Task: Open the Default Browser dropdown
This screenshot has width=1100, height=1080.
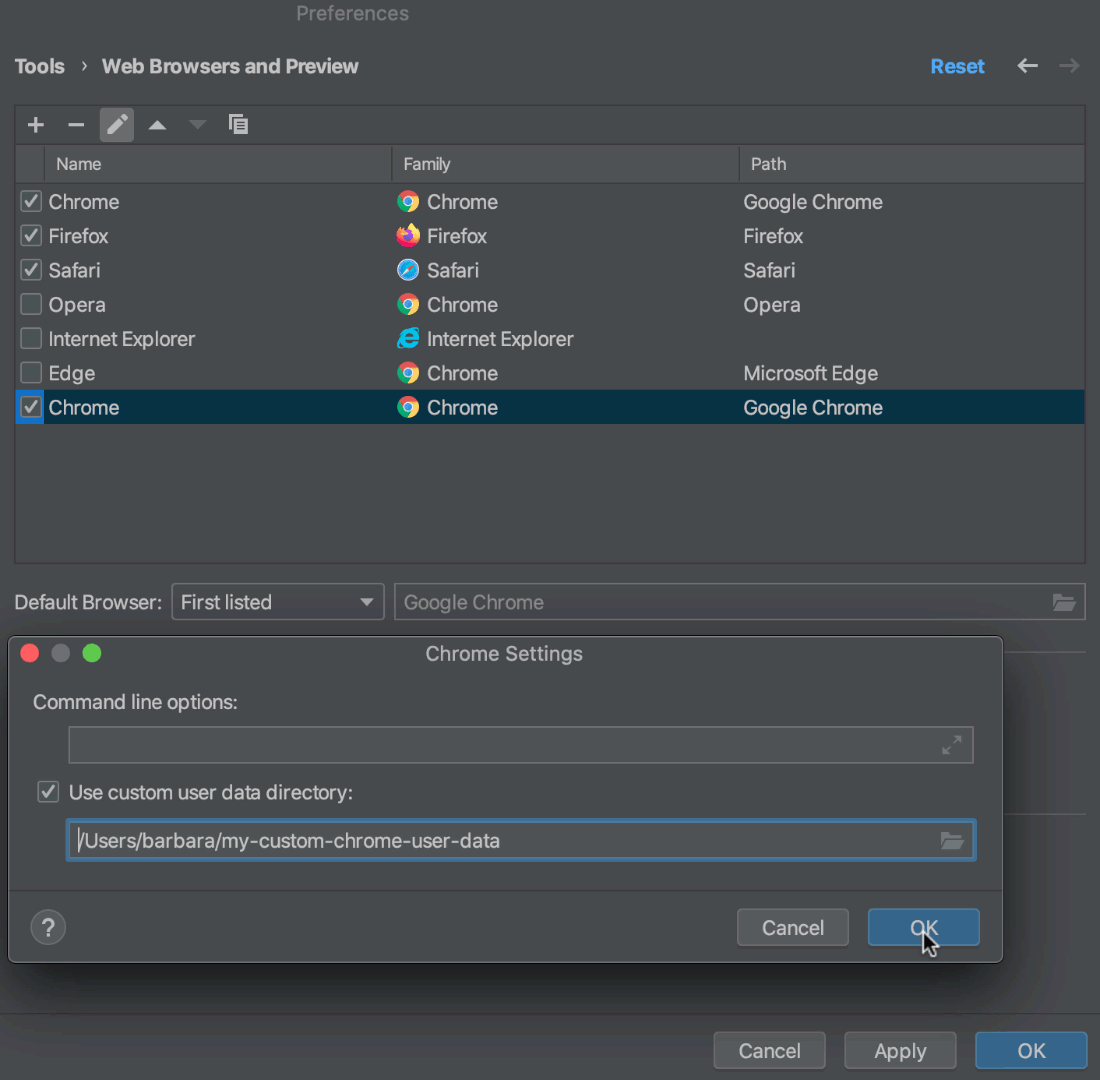Action: pos(277,601)
